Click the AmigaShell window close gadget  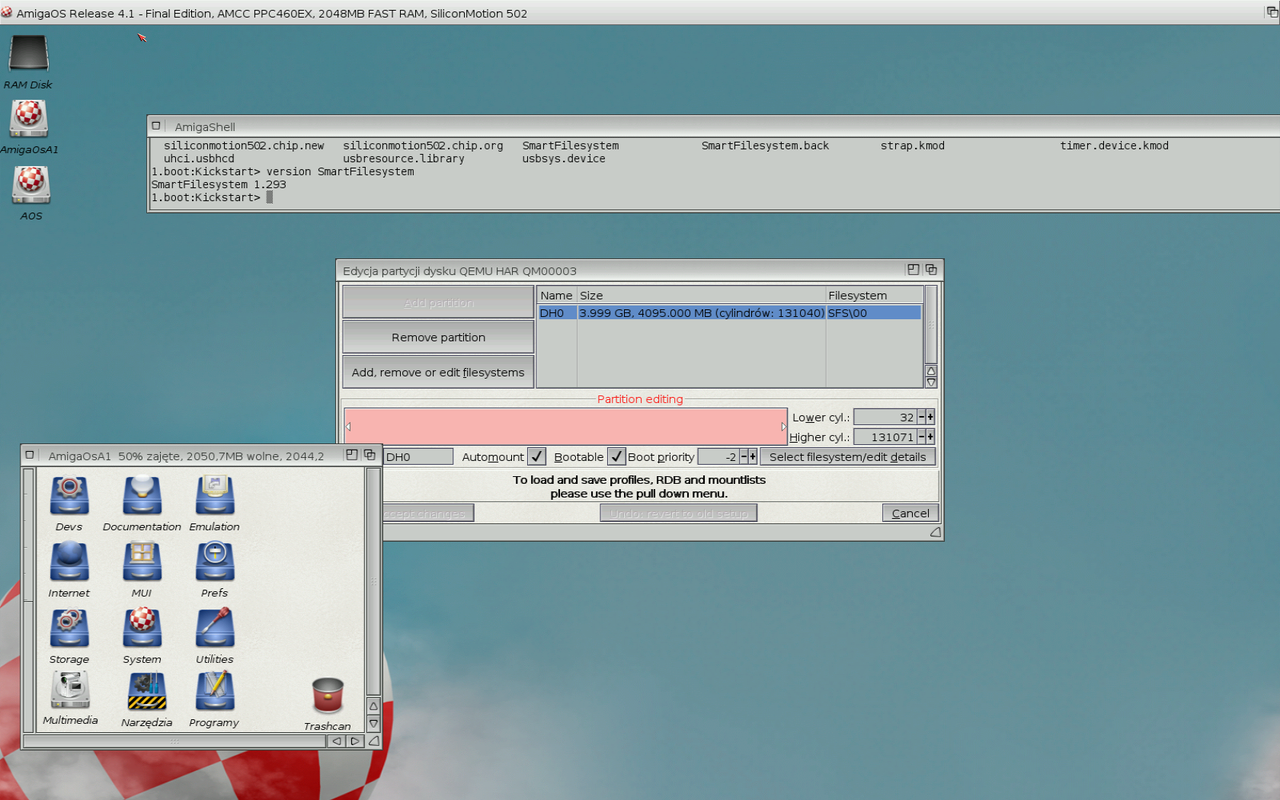(156, 126)
